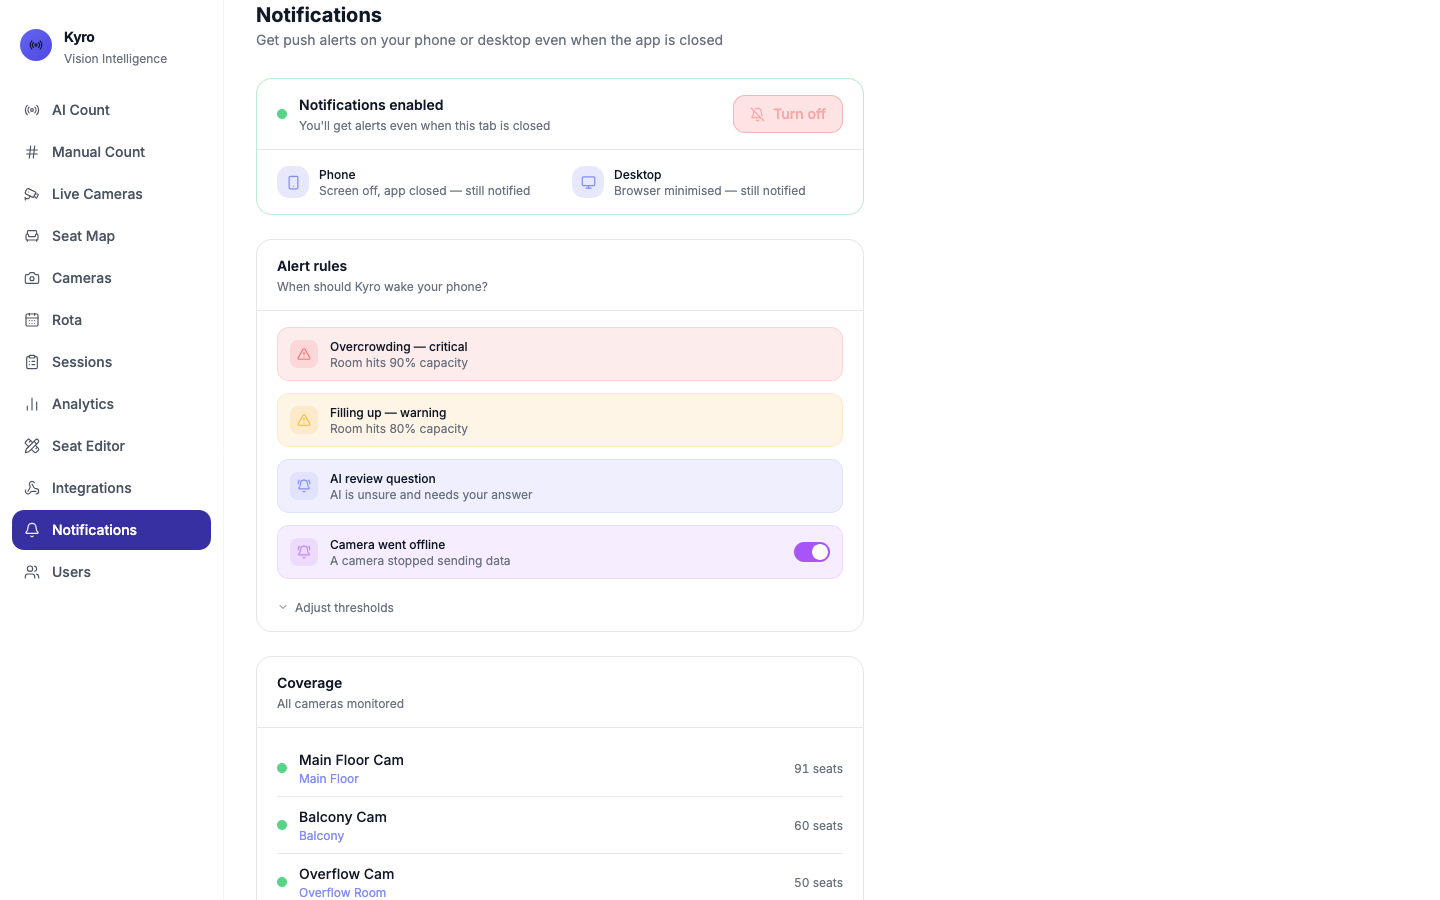Screen dimensions: 1440x900
Task: Click the Phone device icon
Action: (293, 182)
